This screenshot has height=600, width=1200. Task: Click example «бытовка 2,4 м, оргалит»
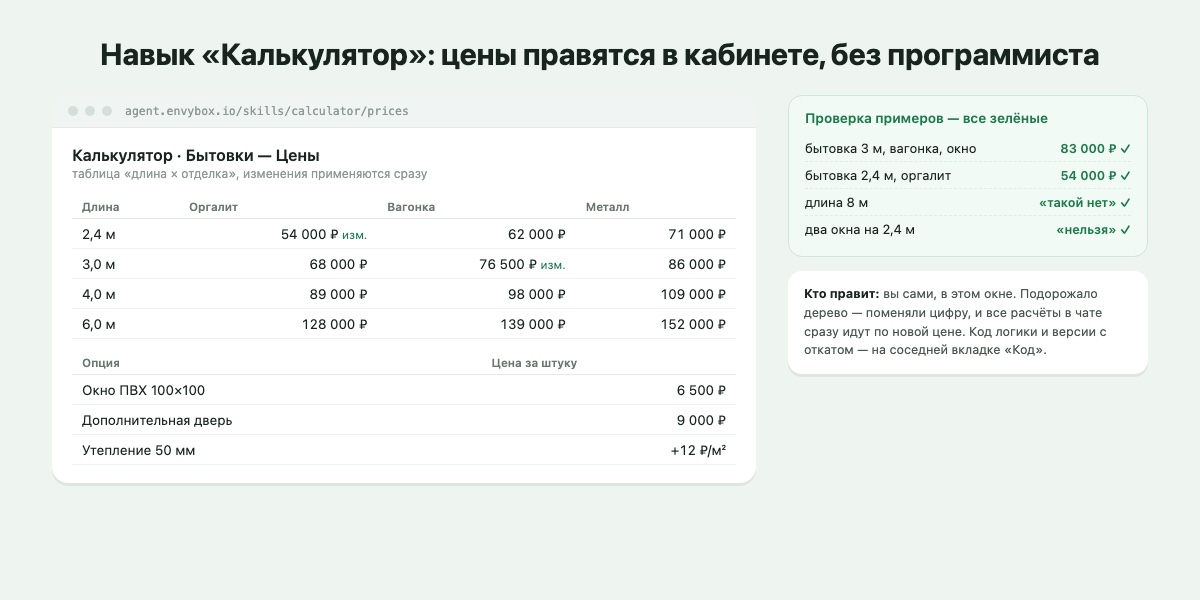coord(878,176)
